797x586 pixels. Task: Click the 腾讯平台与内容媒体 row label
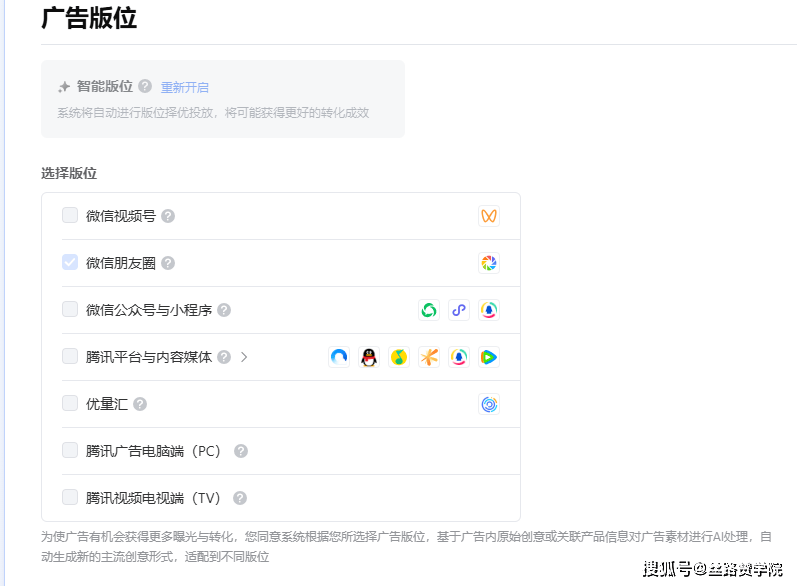coord(149,357)
